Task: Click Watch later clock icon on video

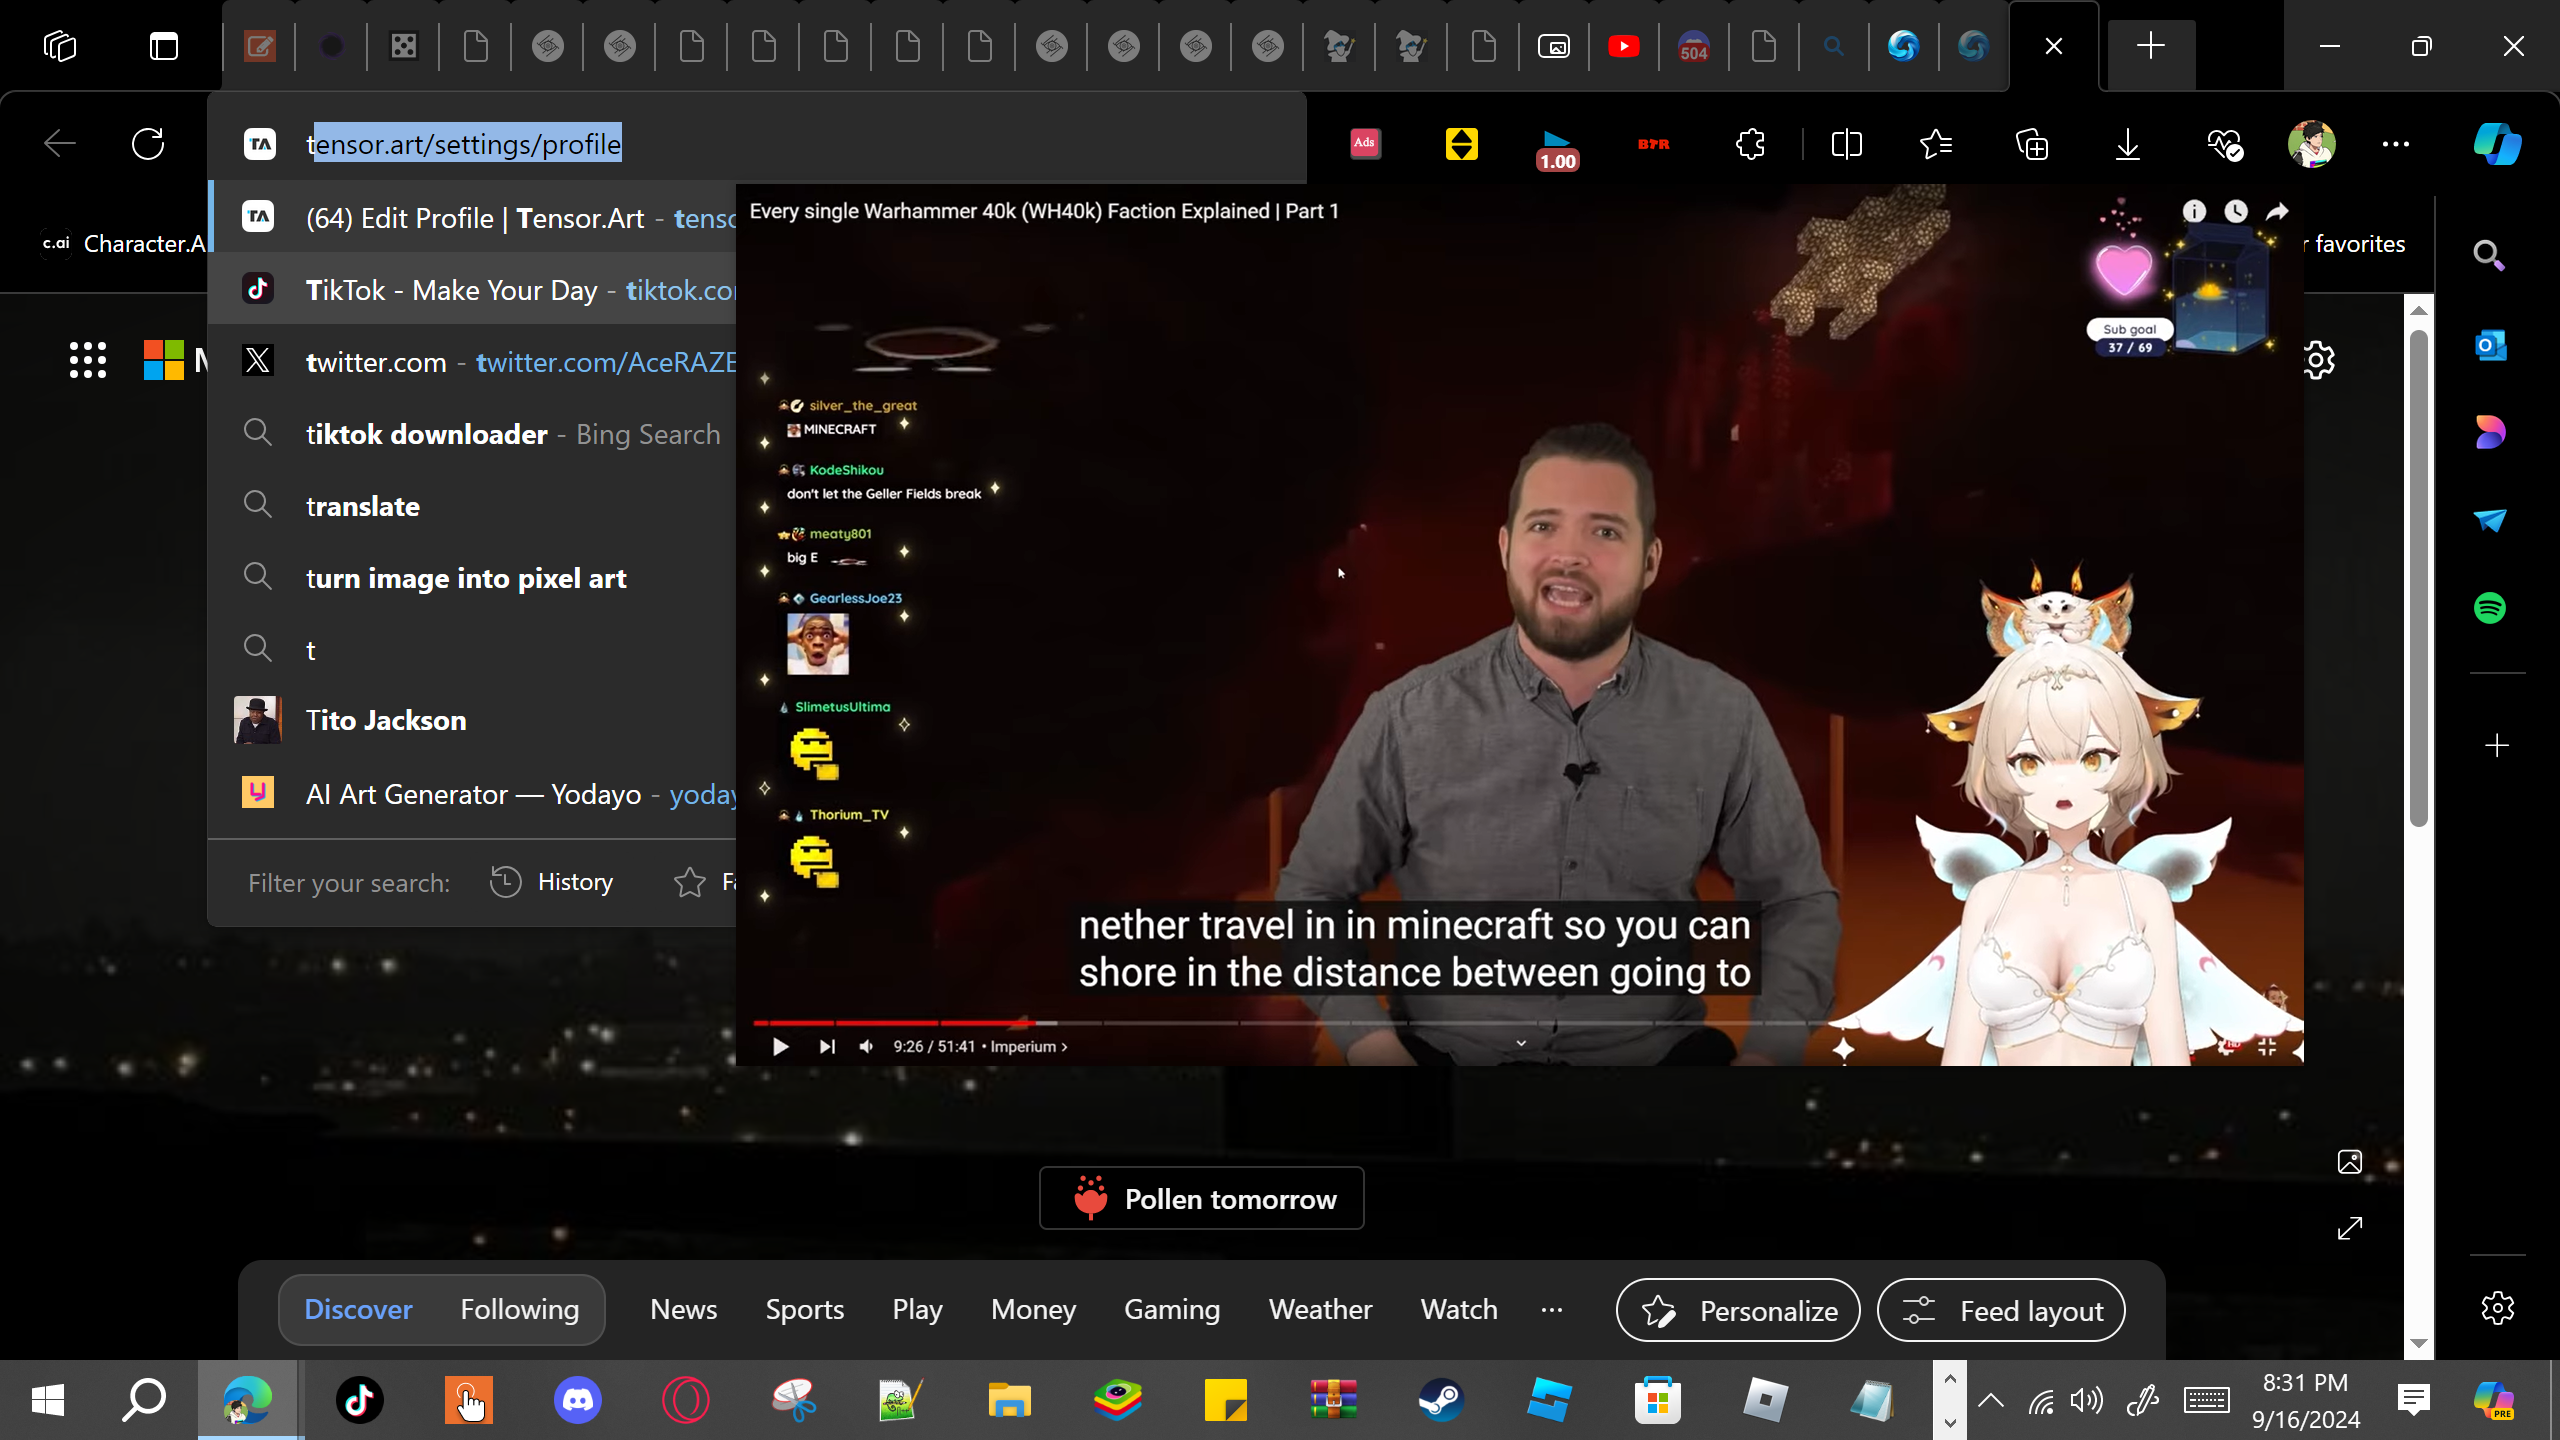Action: click(2236, 211)
